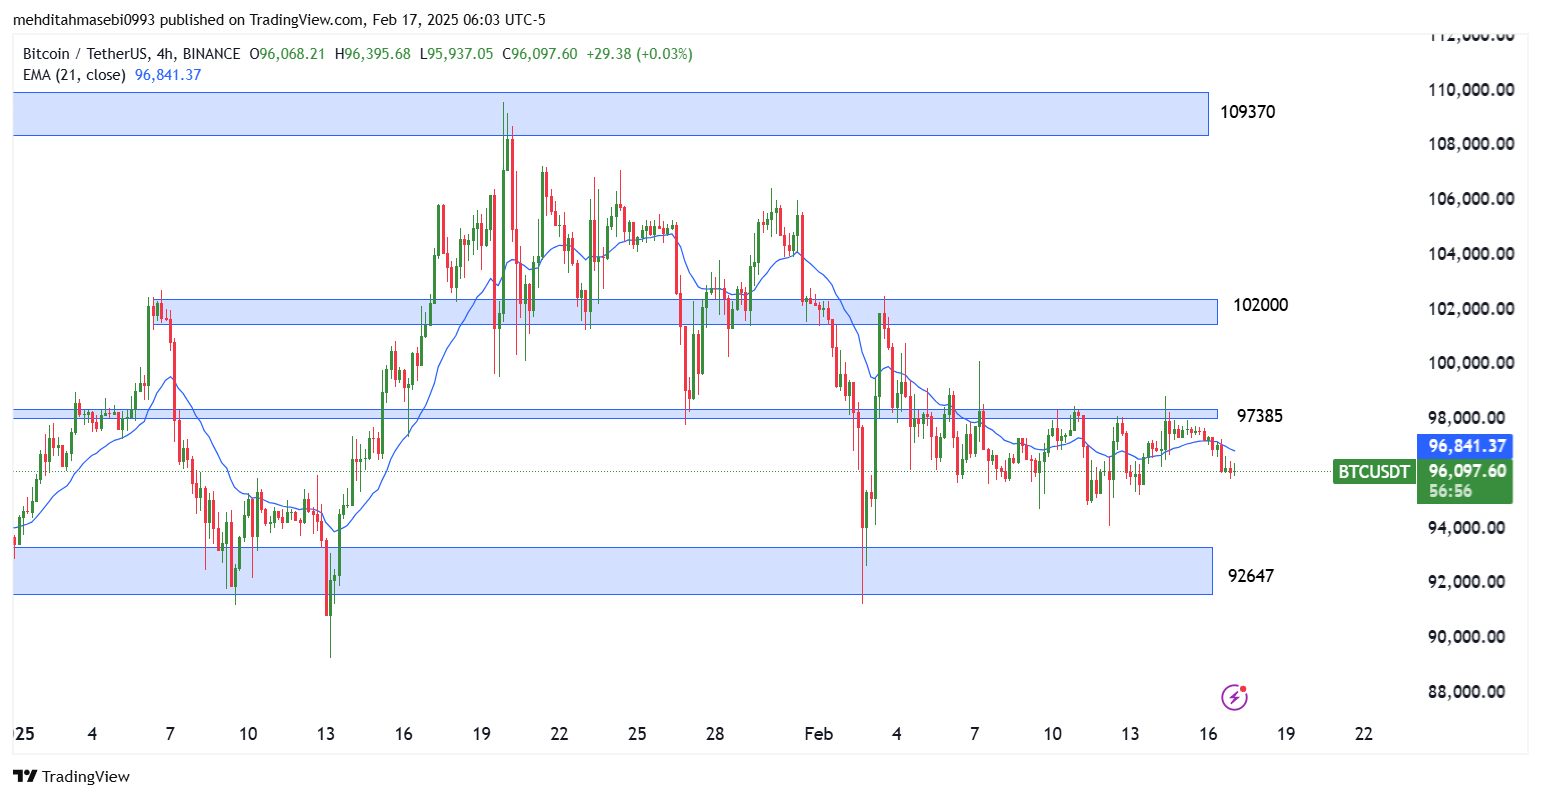This screenshot has height=798, width=1541.
Task: Click the 88,000.00 price axis label
Action: tap(1467, 692)
